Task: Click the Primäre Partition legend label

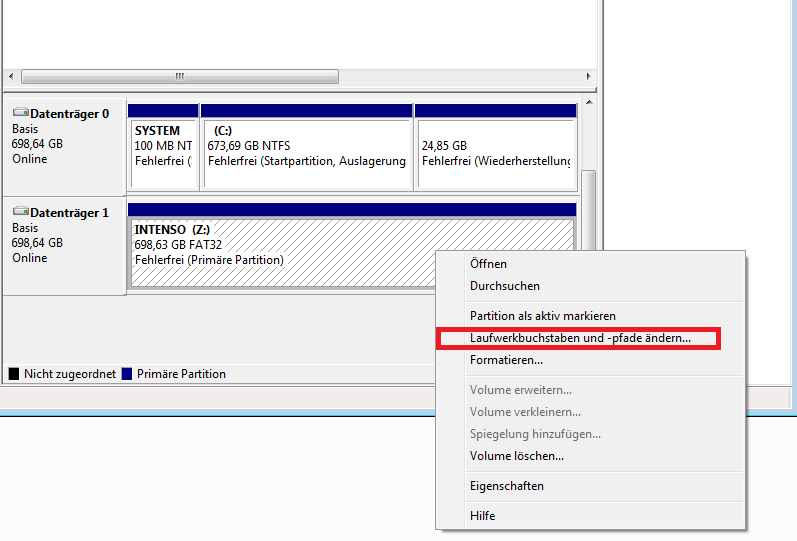Action: coord(181,374)
